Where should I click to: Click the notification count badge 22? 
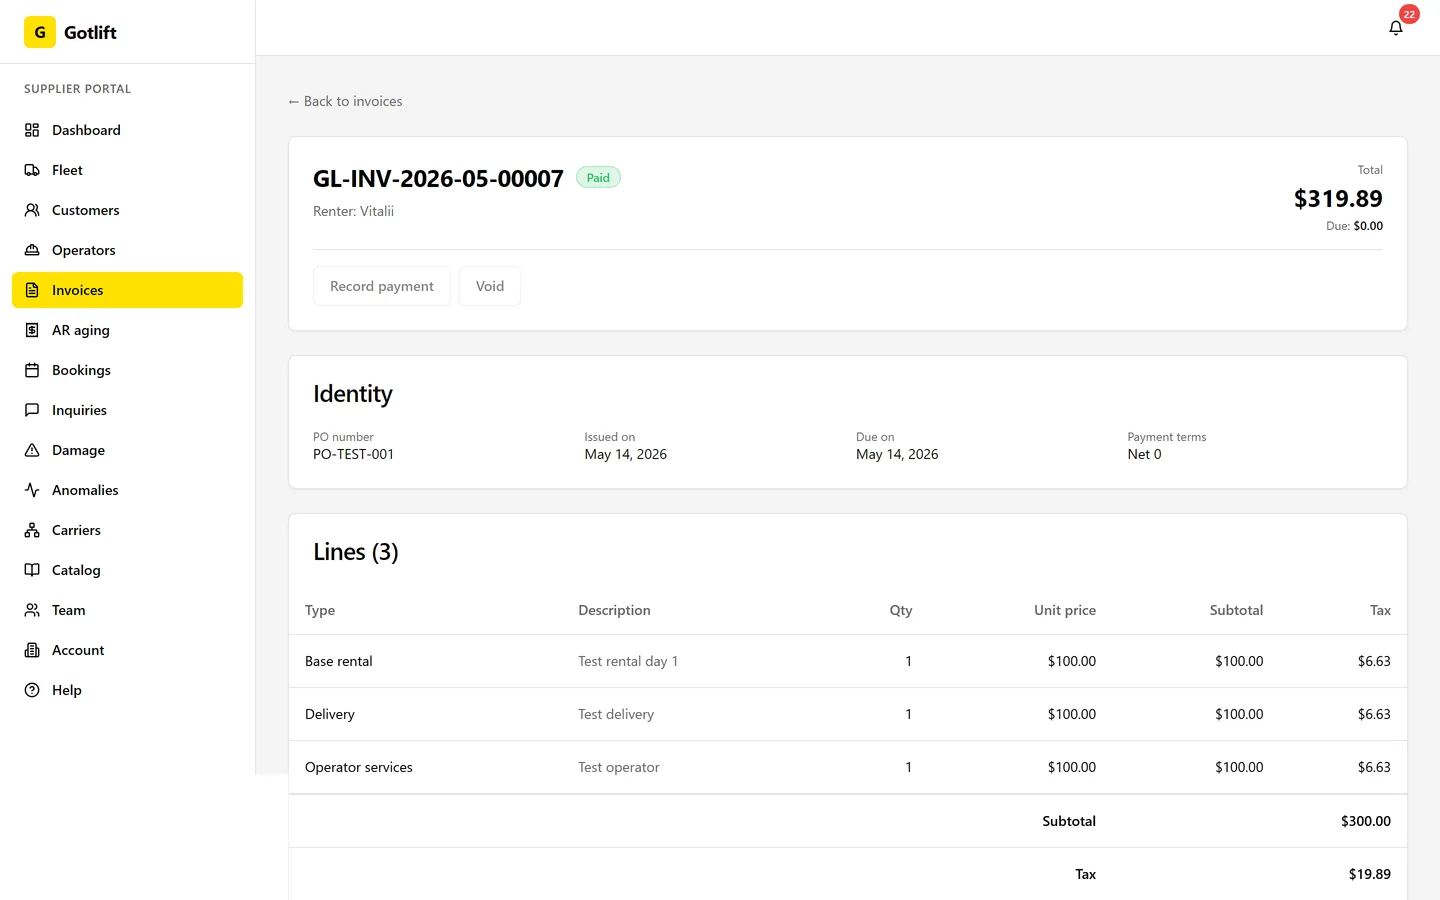pyautogui.click(x=1409, y=14)
